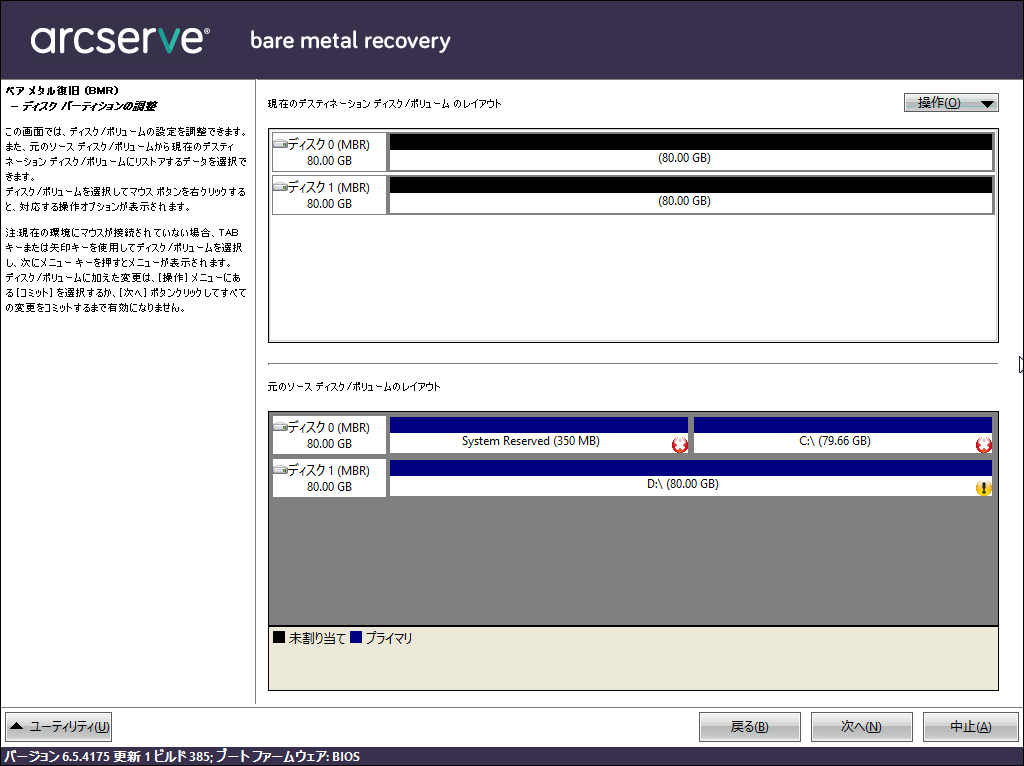Select unallocated 80.00 GB volume on destination disk 0

pos(691,152)
